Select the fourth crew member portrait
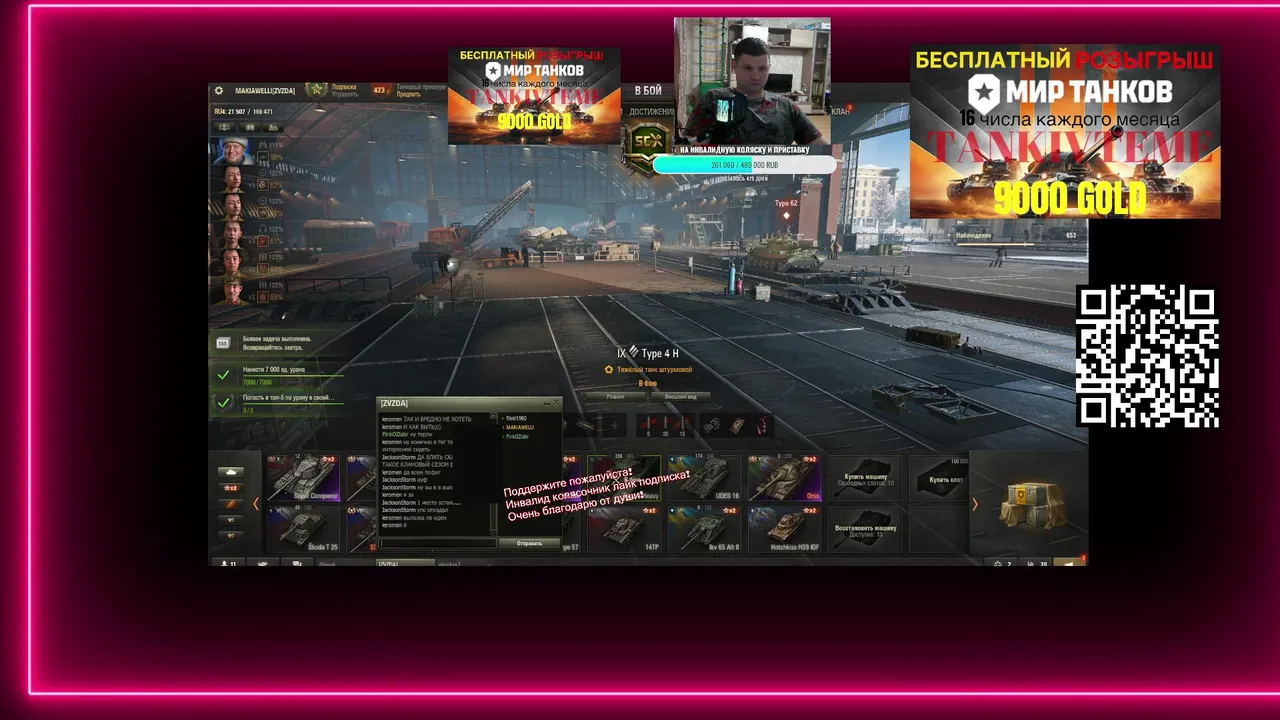The width and height of the screenshot is (1280, 720). coord(231,234)
